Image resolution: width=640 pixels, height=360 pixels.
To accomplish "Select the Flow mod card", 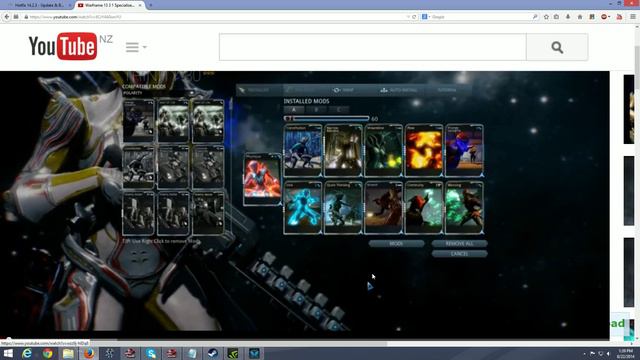I will coord(424,150).
